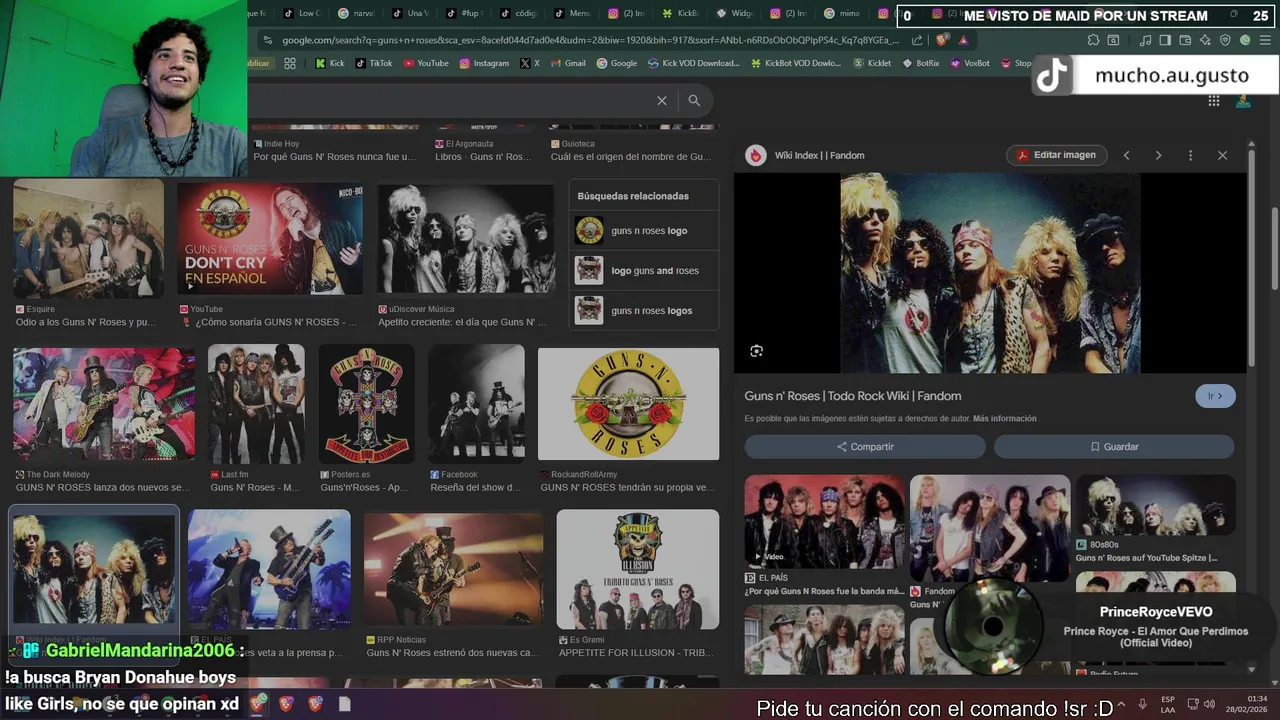Click the share icon in address bar

918,40
